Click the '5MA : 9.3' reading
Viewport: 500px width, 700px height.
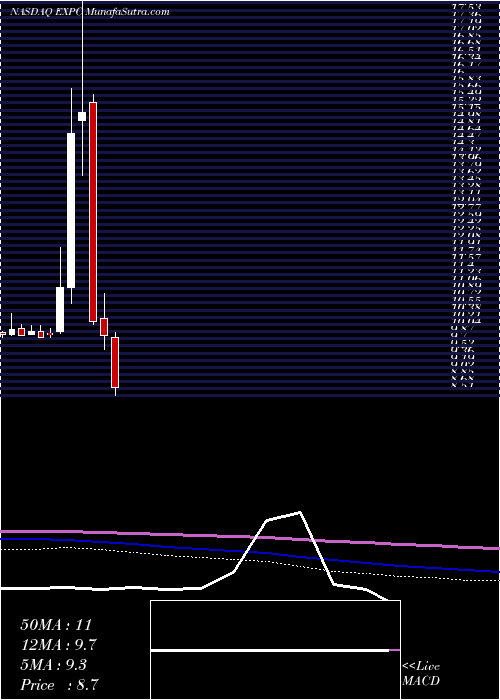[x=54, y=665]
